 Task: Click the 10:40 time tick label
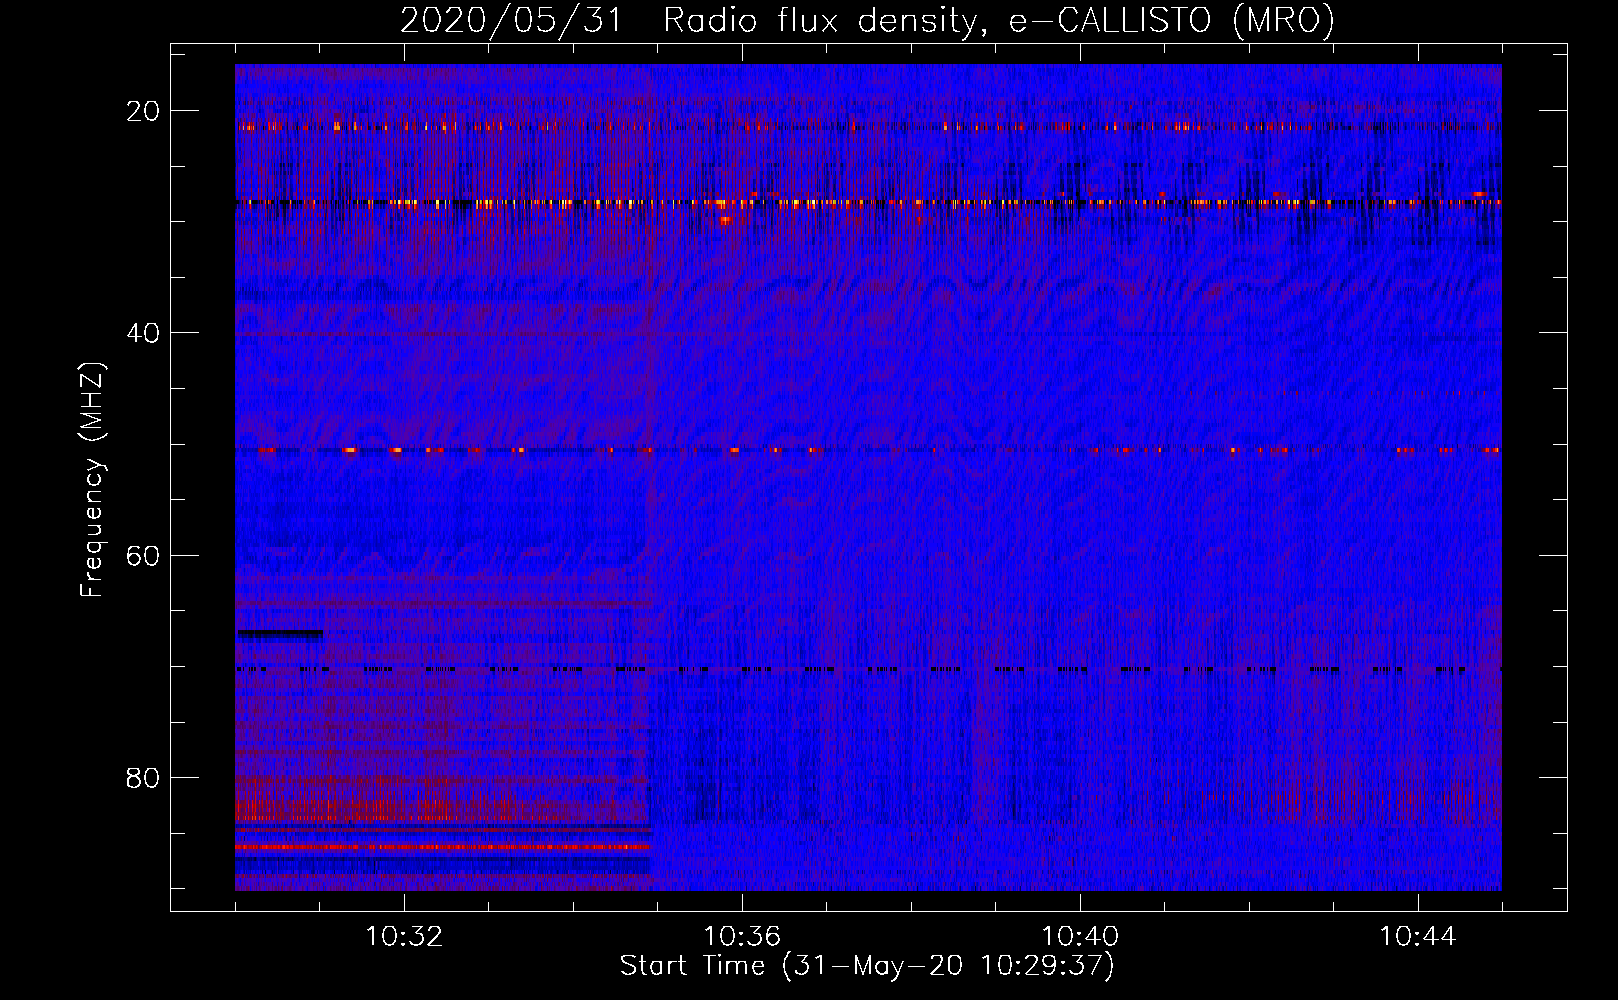tap(1080, 937)
